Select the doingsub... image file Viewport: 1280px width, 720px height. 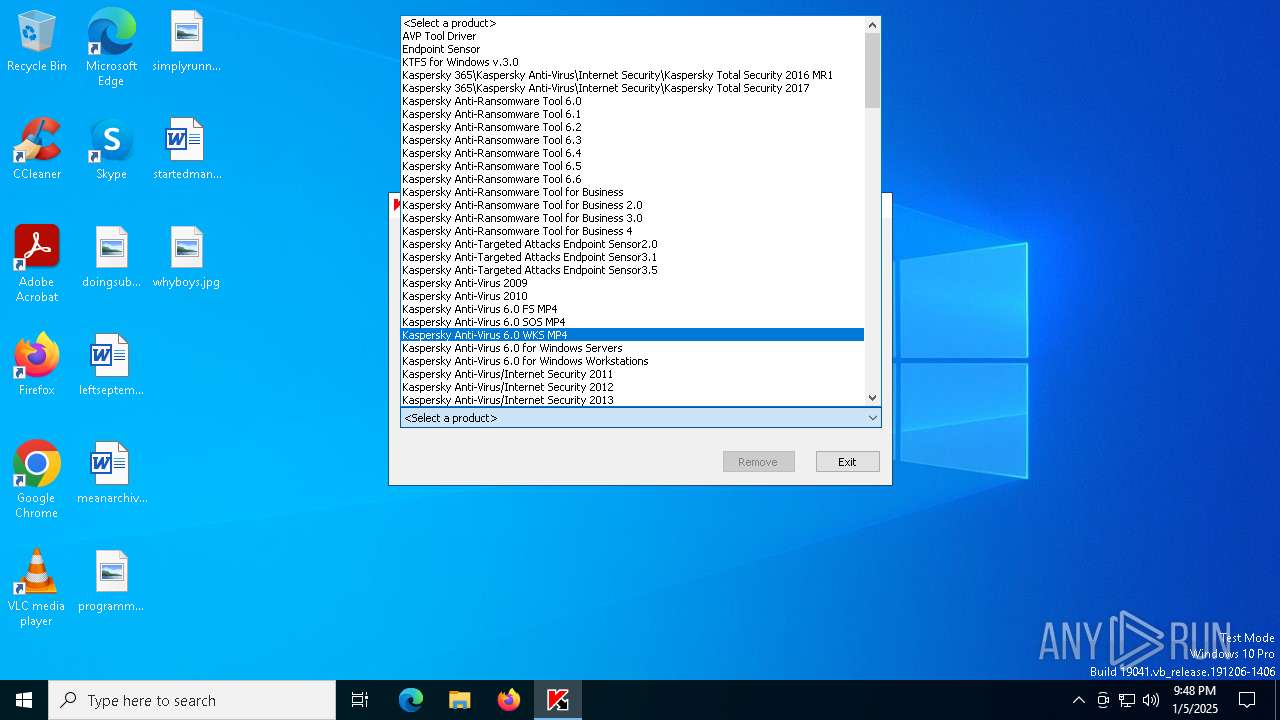(111, 258)
